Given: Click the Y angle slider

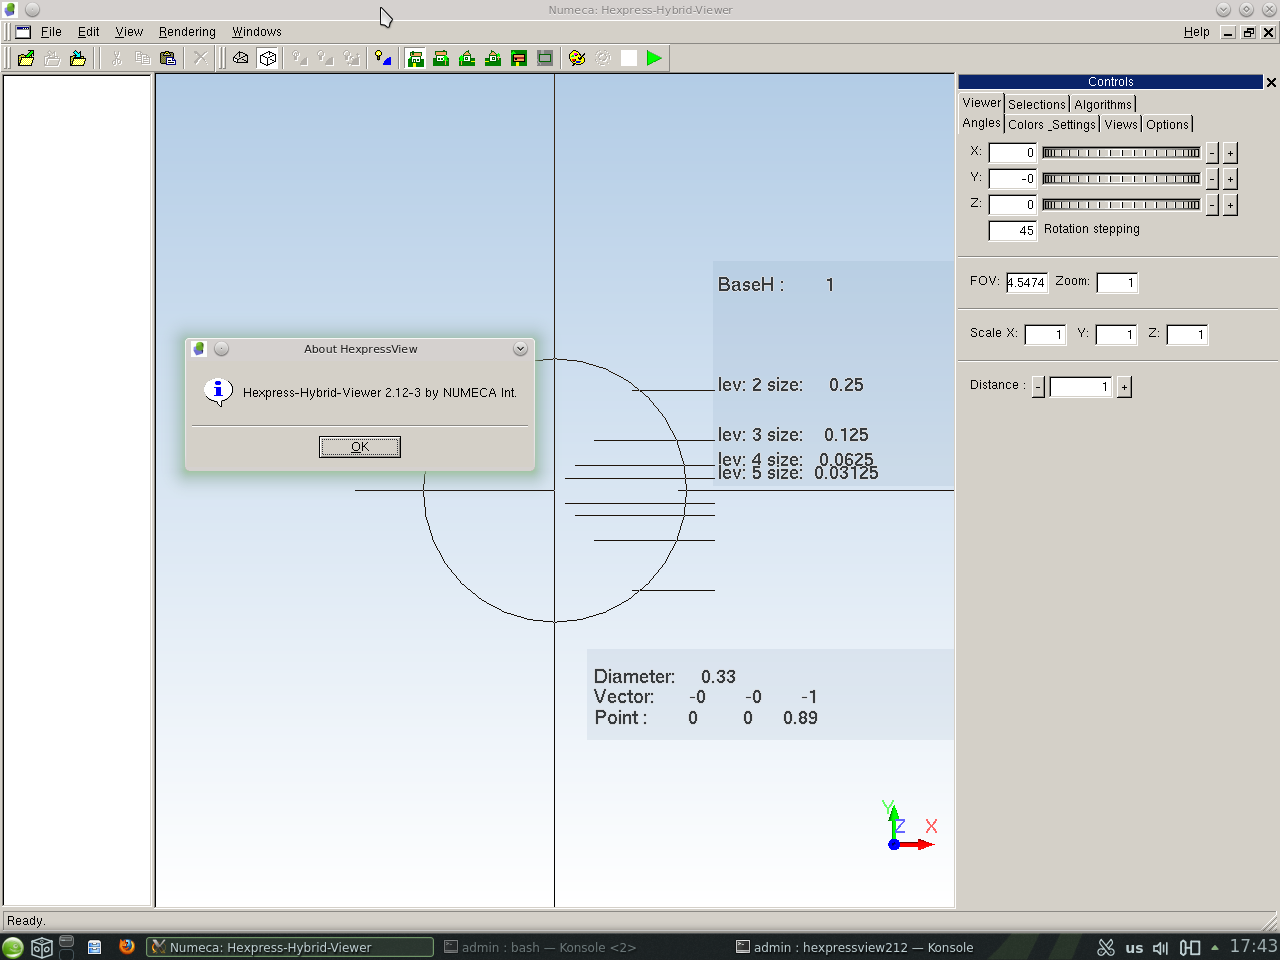Looking at the screenshot, I should pyautogui.click(x=1121, y=179).
